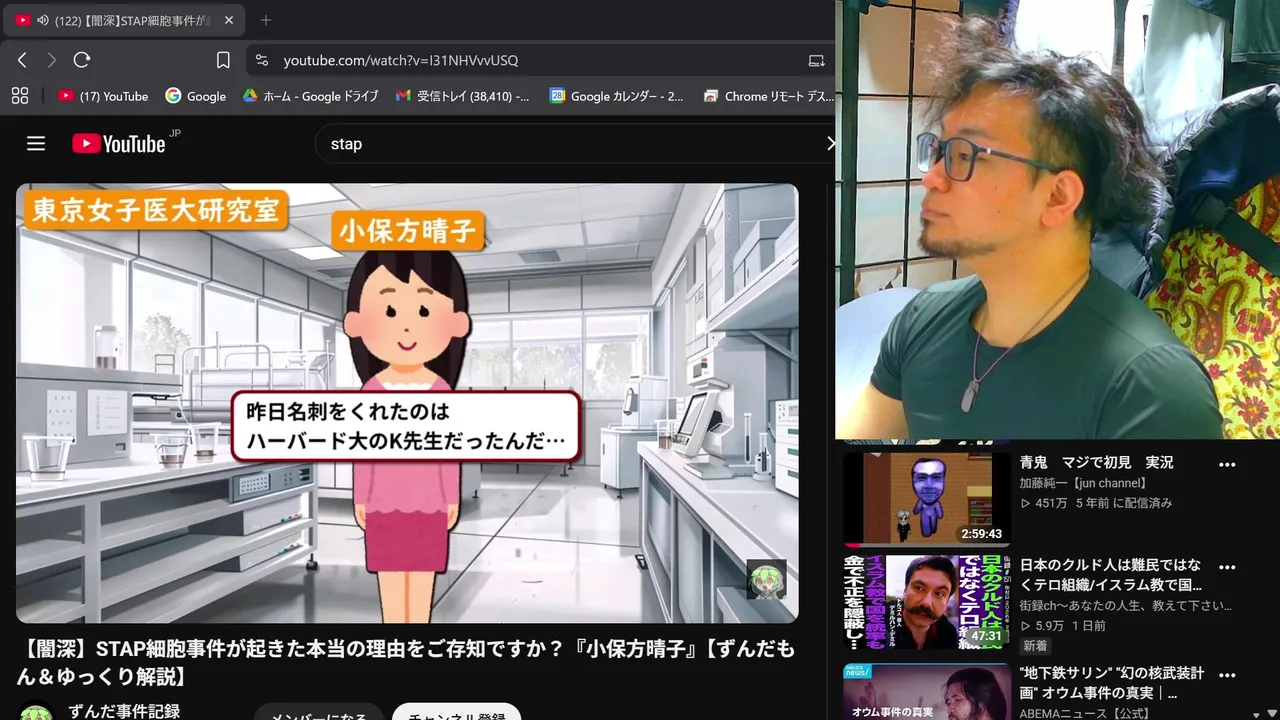Open the Google bookmark
Viewport: 1280px width, 720px height.
tap(196, 96)
